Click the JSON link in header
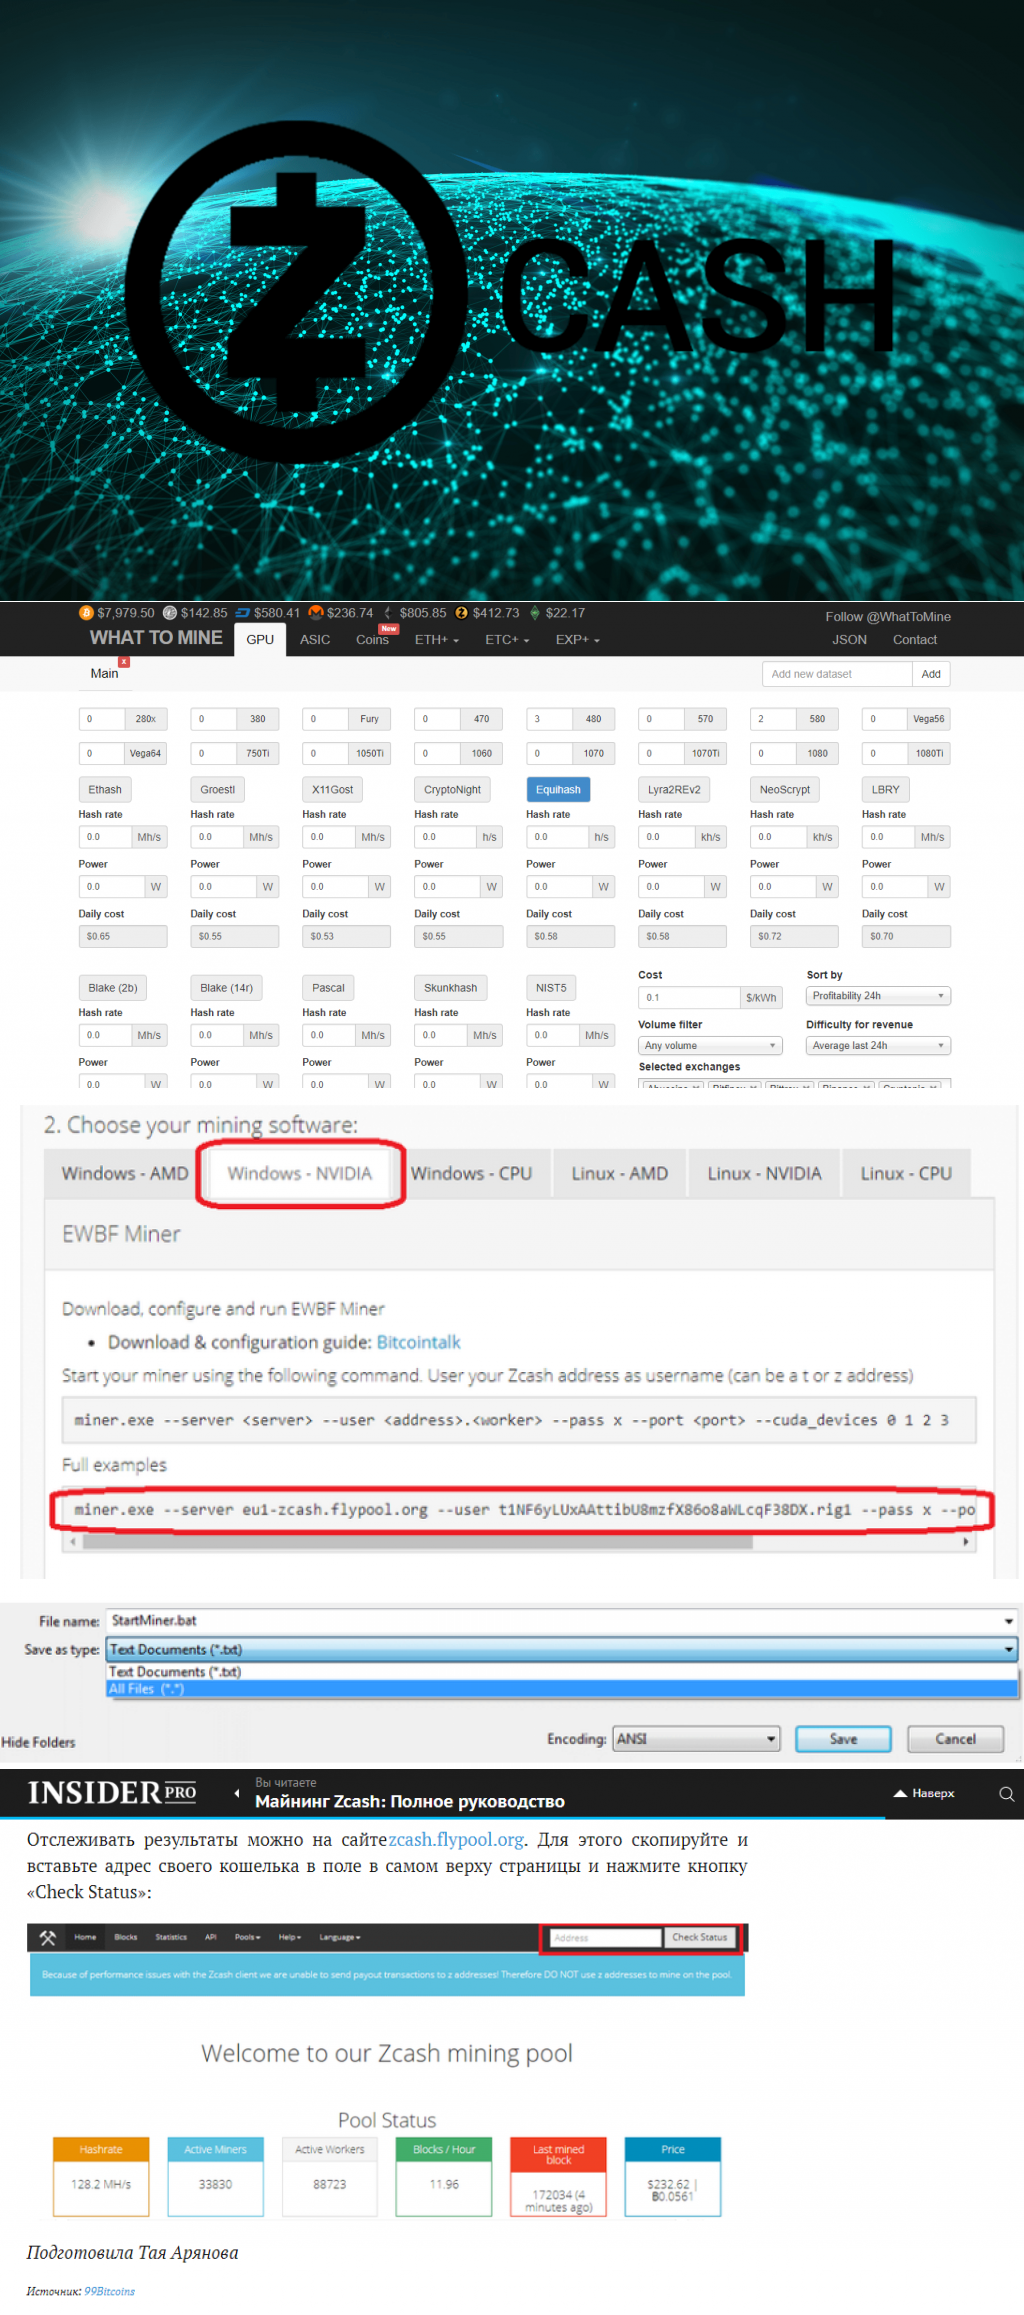 point(850,640)
